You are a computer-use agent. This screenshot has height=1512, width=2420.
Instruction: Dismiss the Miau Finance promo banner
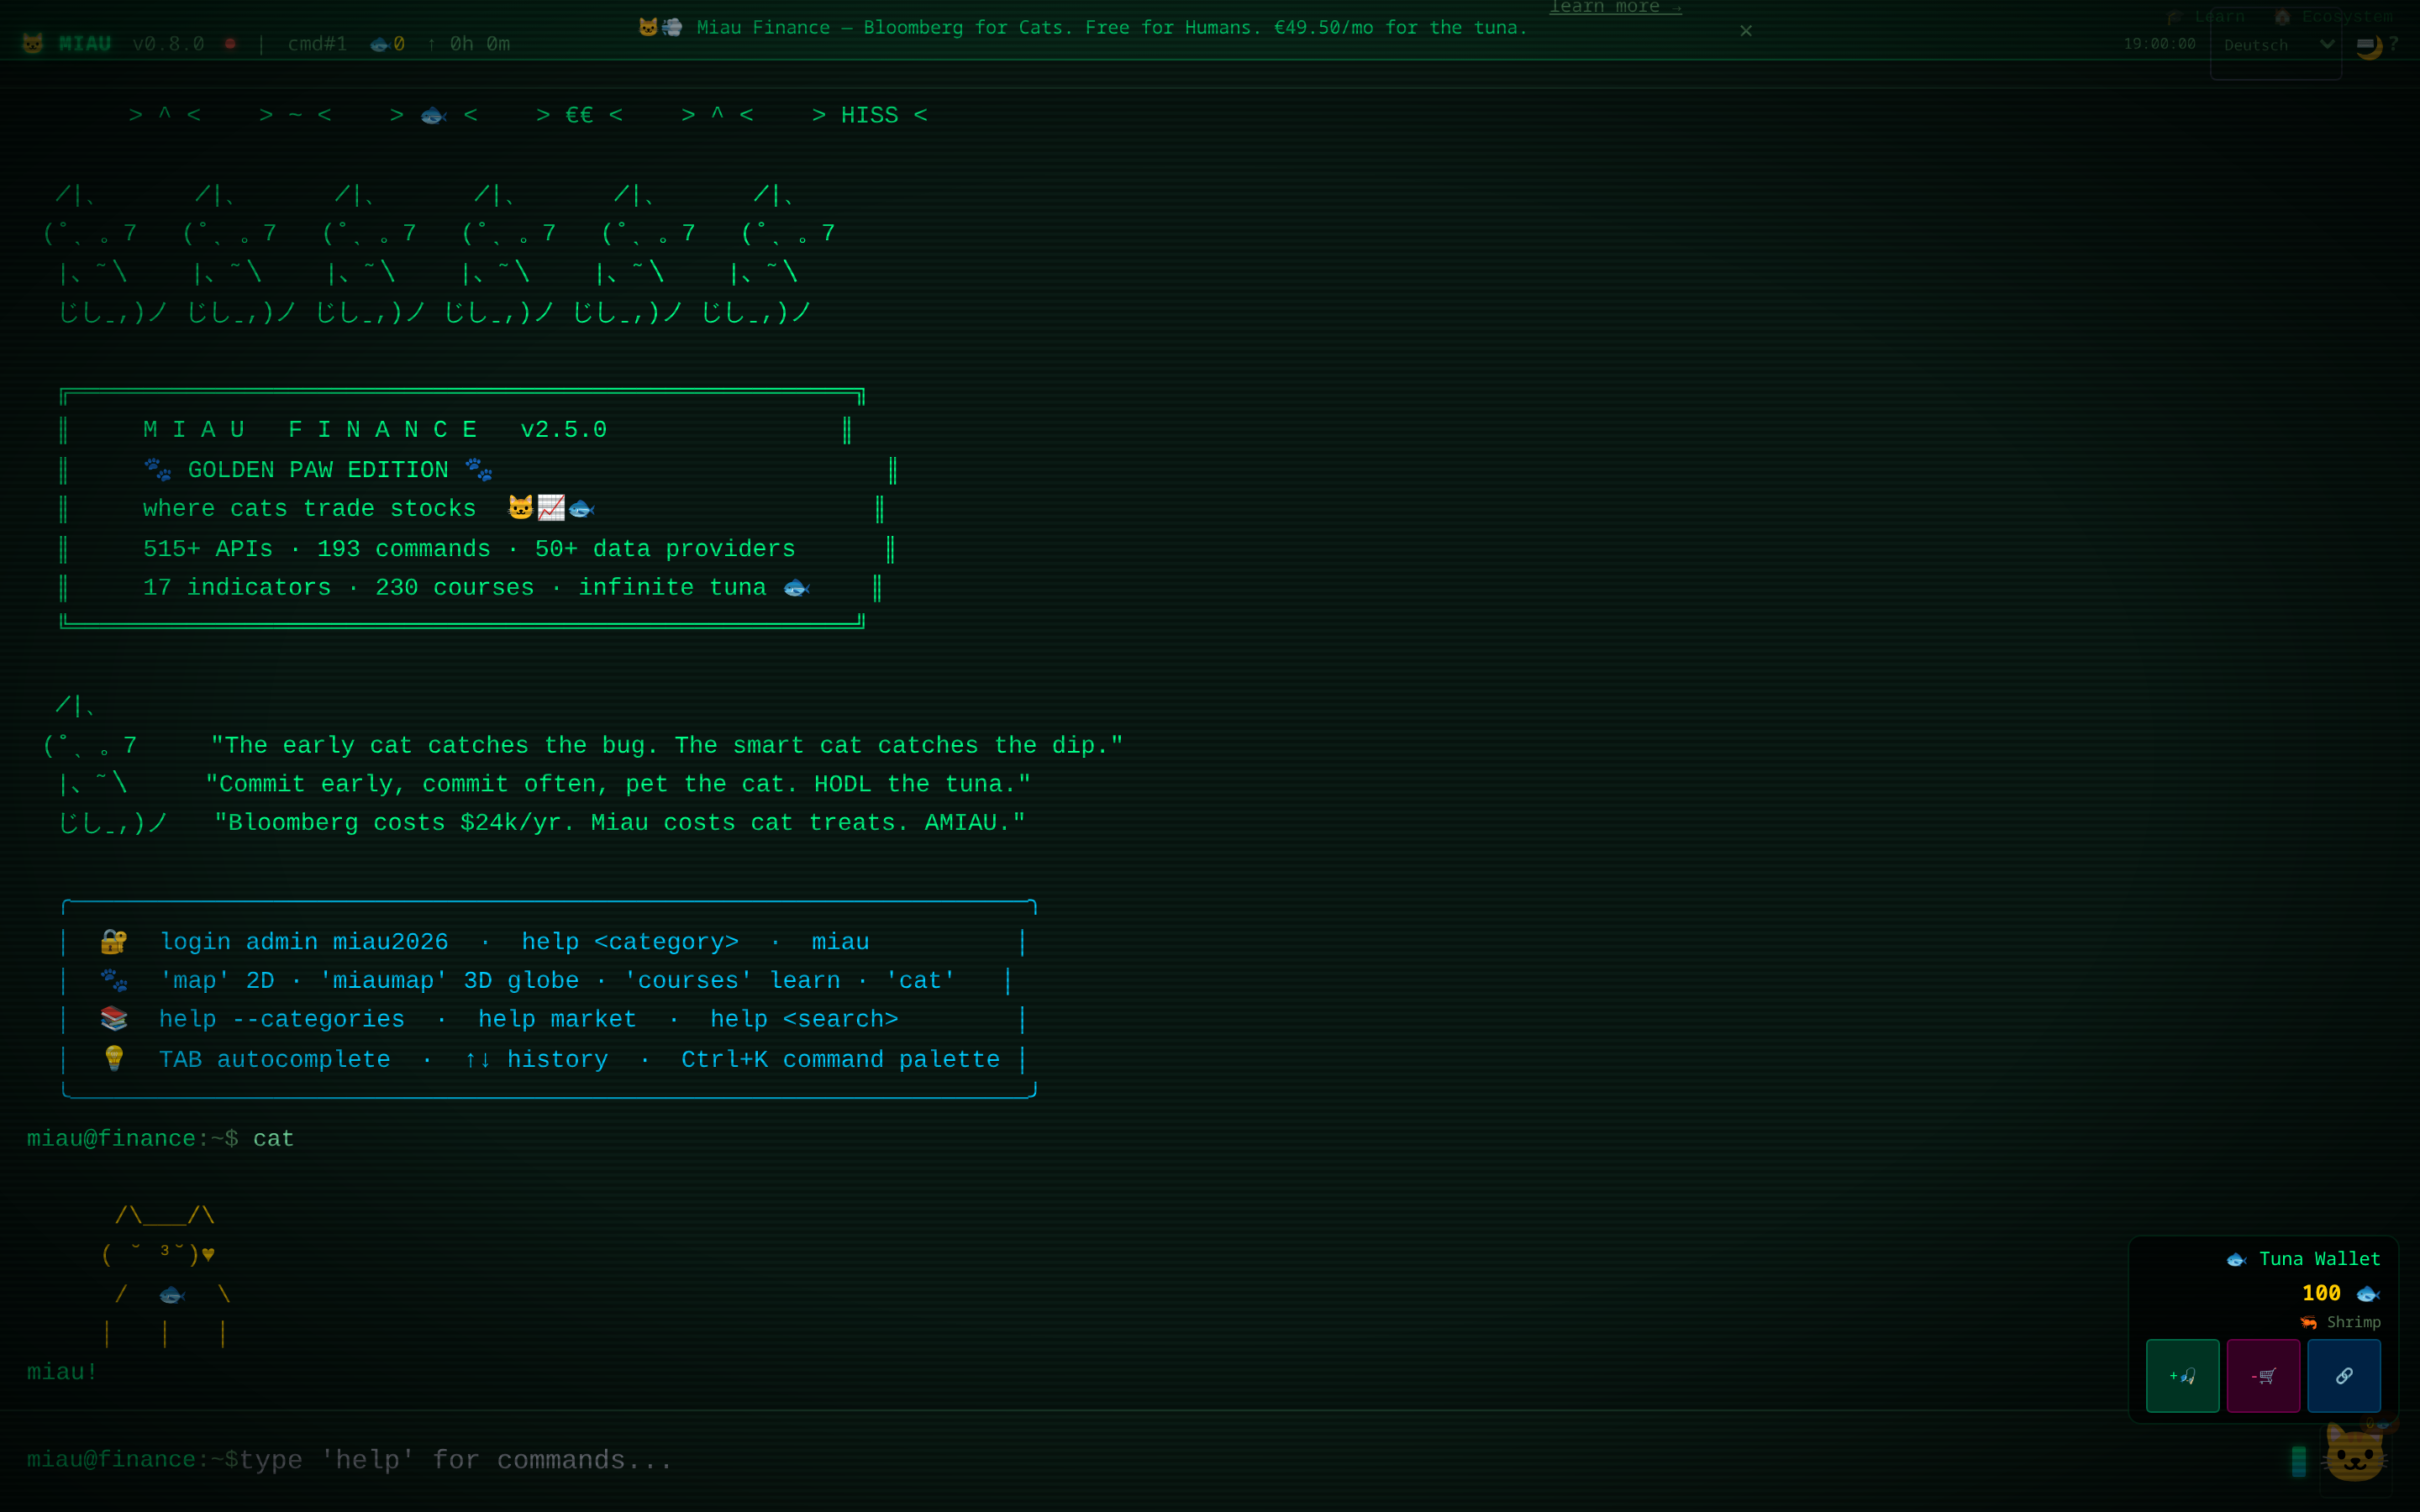click(1746, 31)
